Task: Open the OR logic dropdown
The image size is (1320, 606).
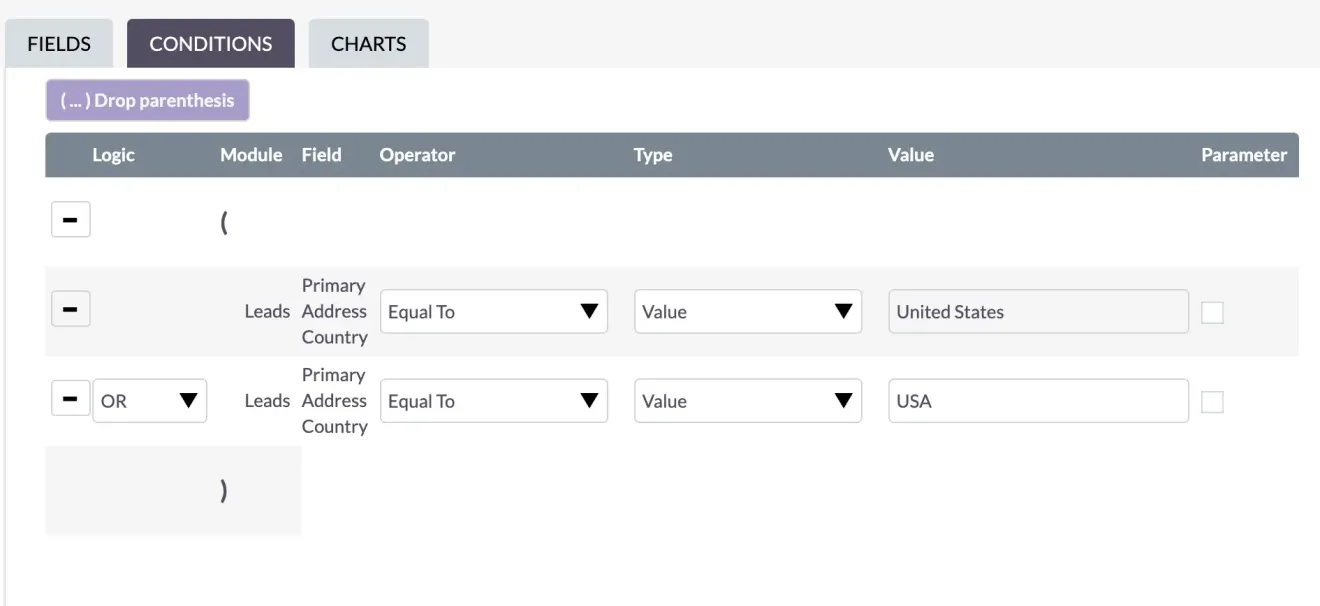Action: click(150, 399)
